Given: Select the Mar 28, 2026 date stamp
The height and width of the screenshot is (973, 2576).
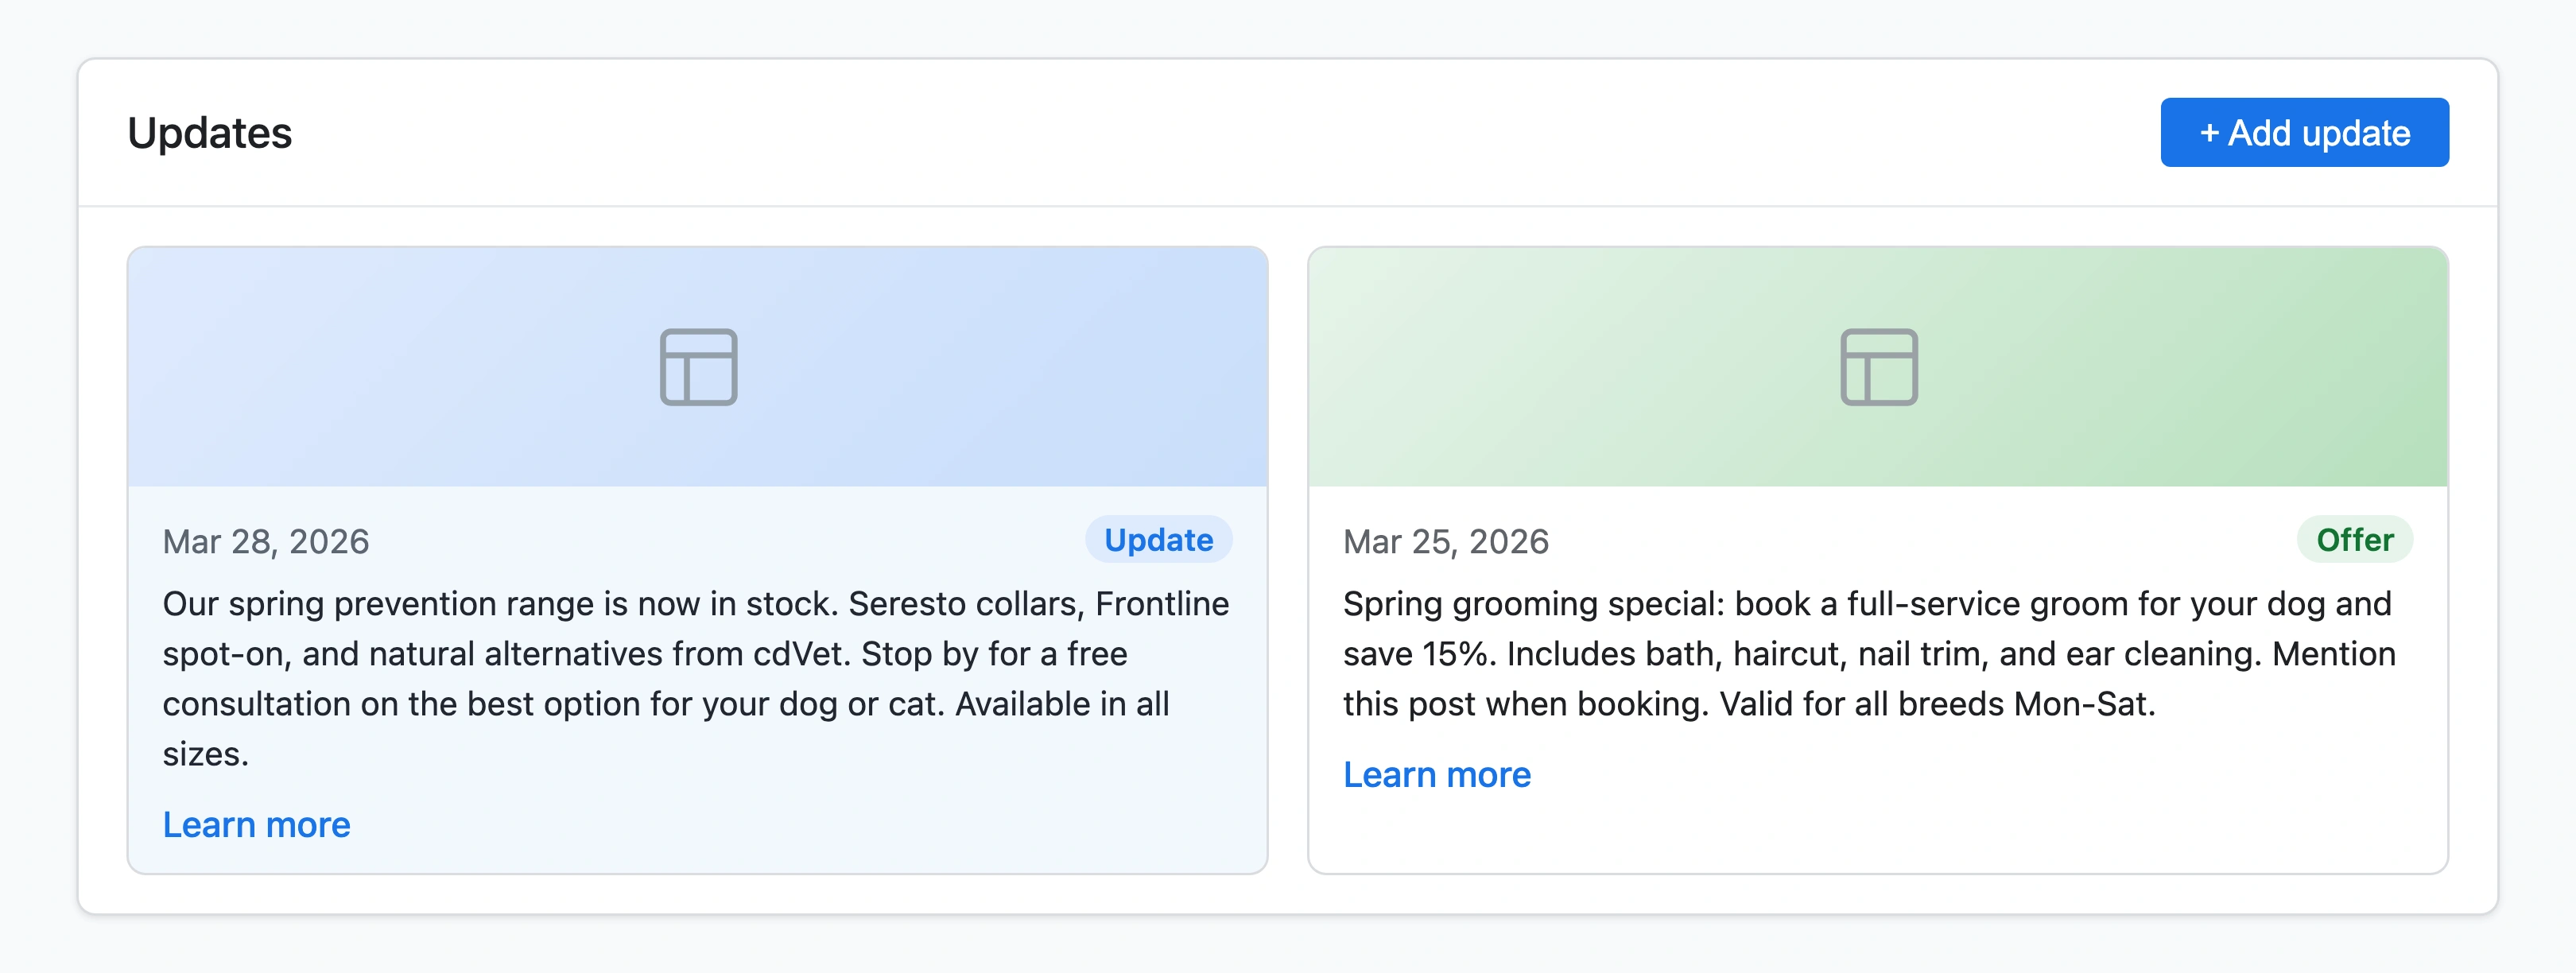Looking at the screenshot, I should click(x=265, y=541).
